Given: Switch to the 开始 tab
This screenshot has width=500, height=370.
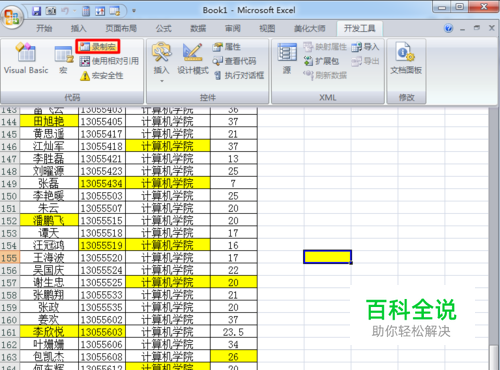Looking at the screenshot, I should tap(44, 28).
